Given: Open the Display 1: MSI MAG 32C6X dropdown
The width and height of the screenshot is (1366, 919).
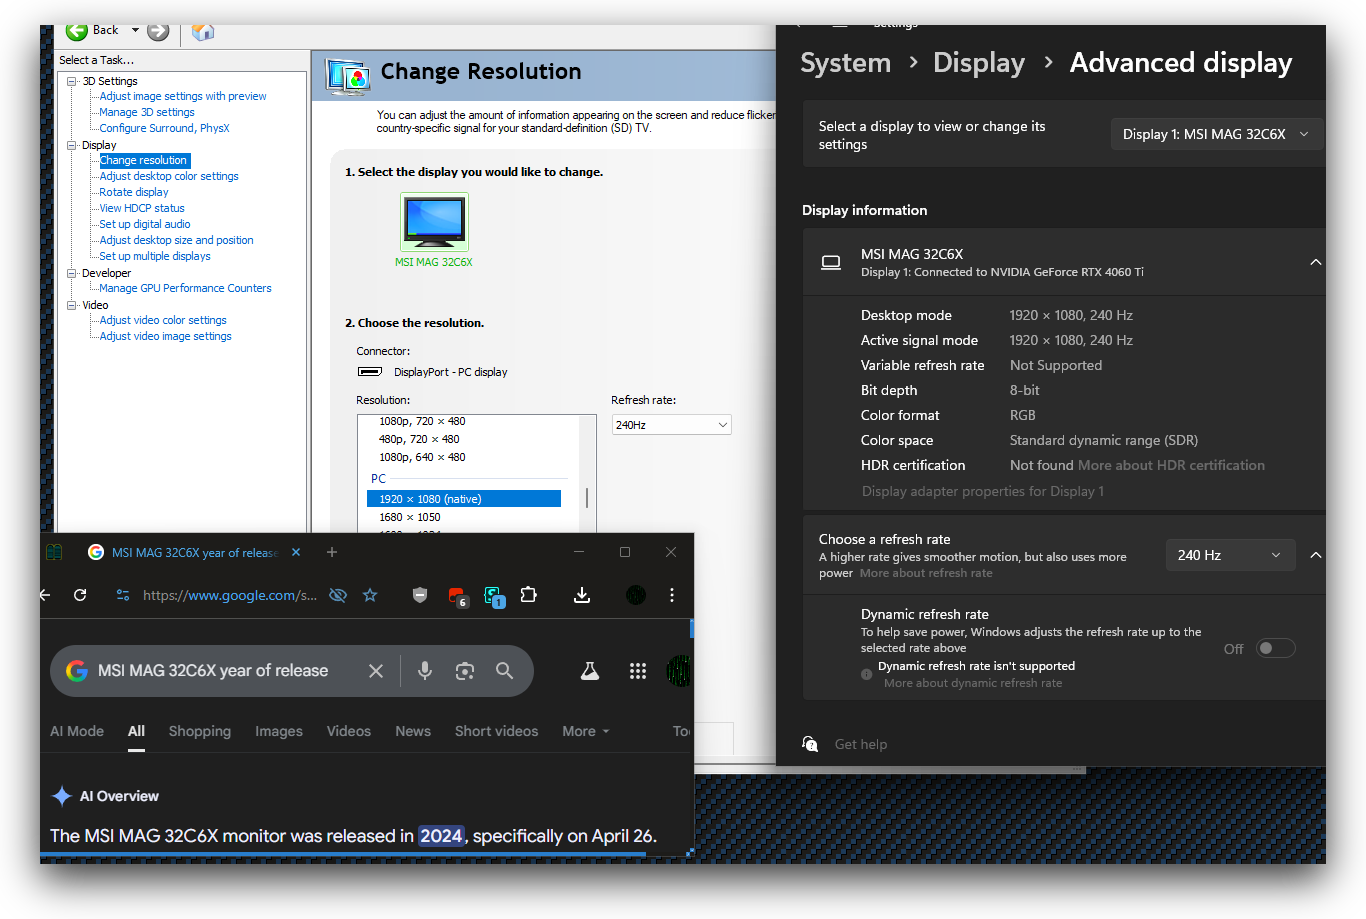Looking at the screenshot, I should click(x=1216, y=134).
